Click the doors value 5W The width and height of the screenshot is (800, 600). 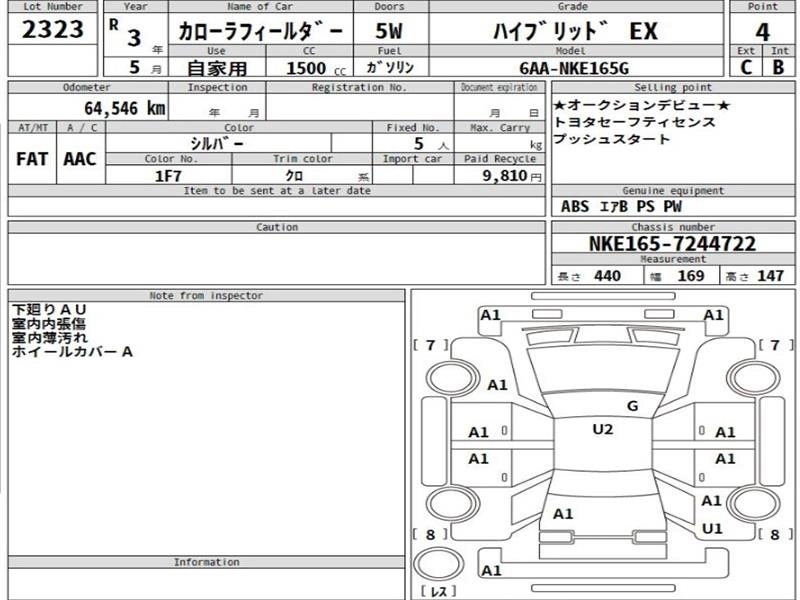pos(389,32)
